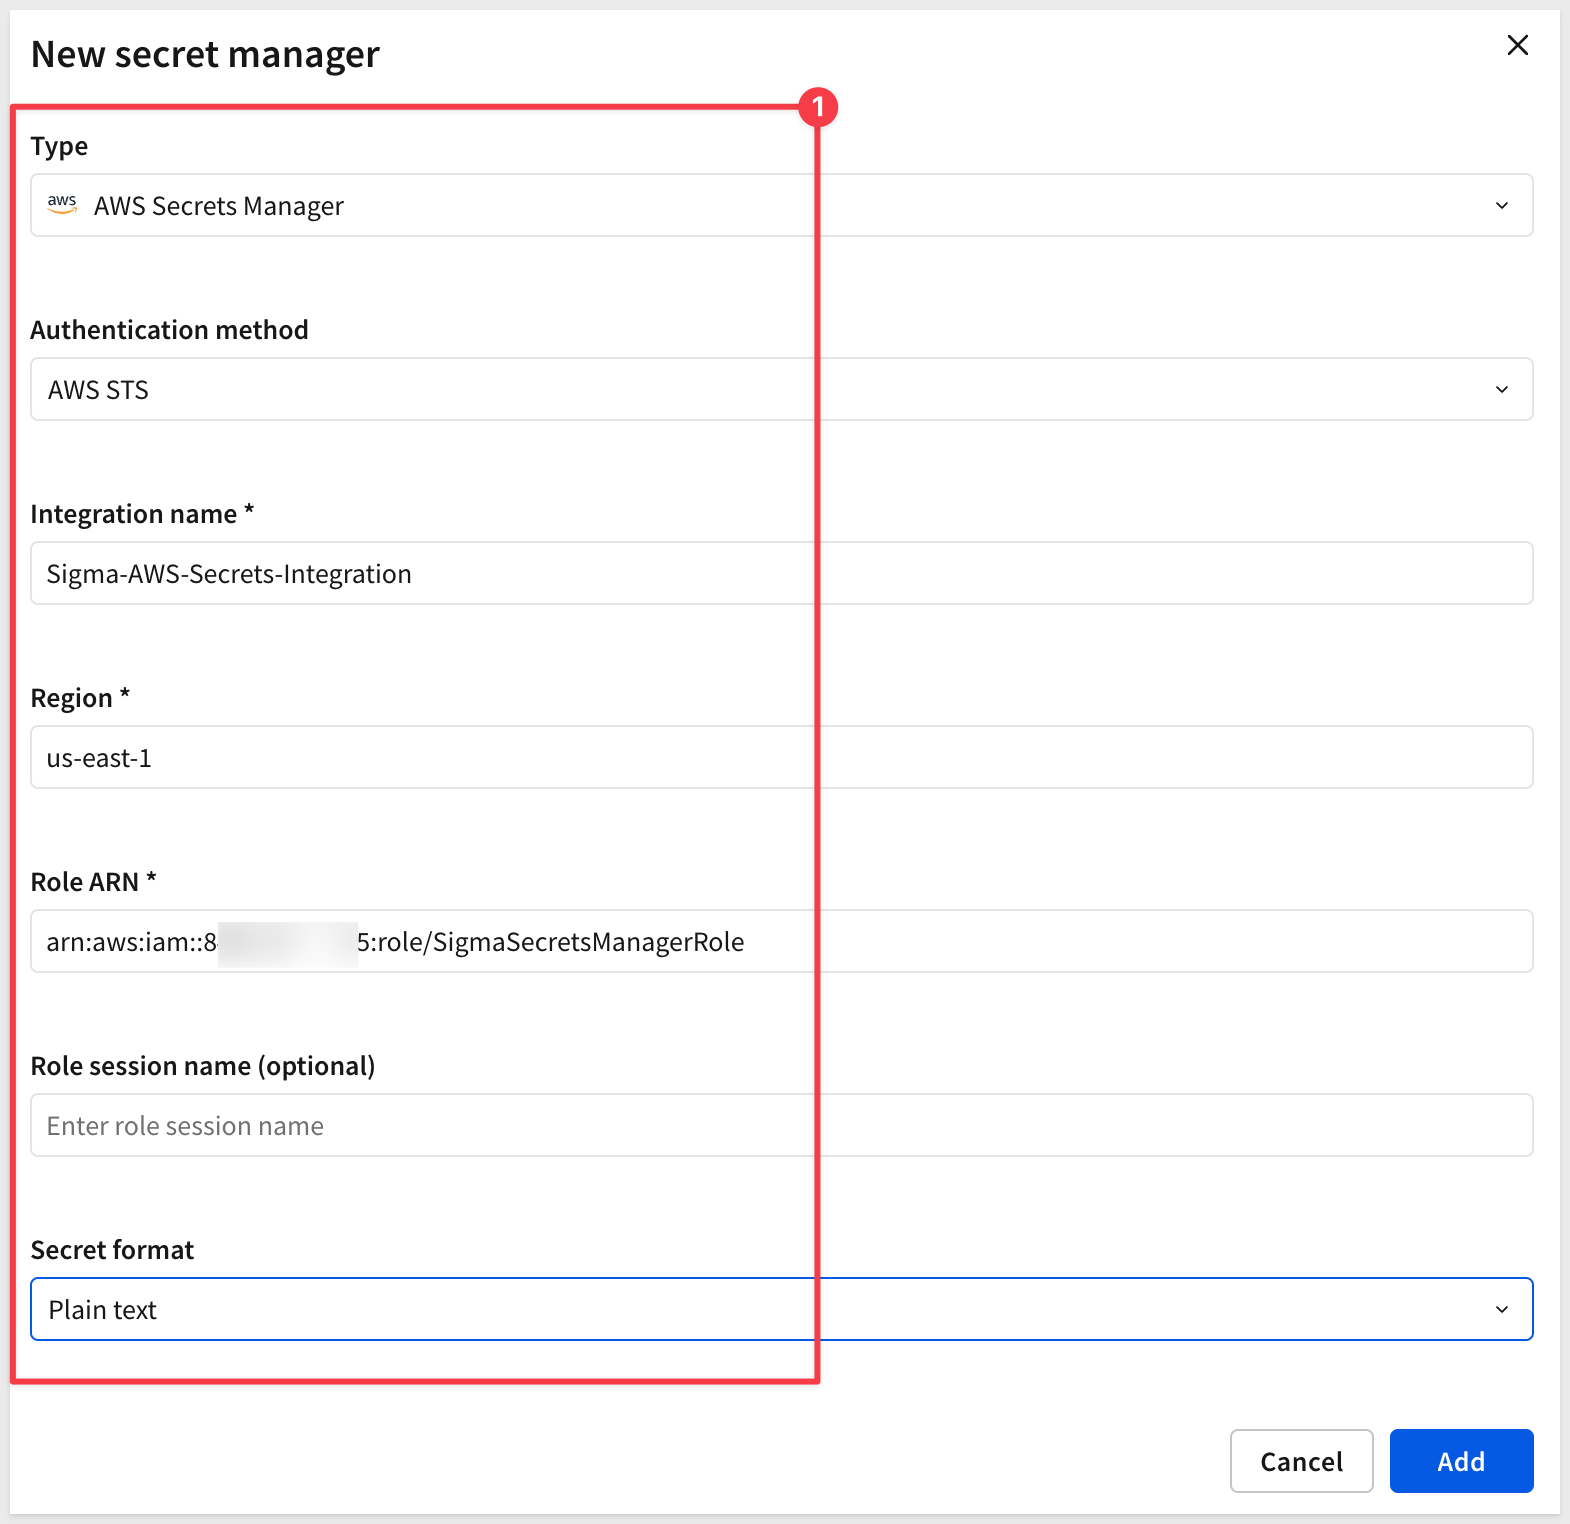Screen dimensions: 1570x1524
Task: Click the chevron arrow in Type dropdown
Action: pyautogui.click(x=1501, y=205)
